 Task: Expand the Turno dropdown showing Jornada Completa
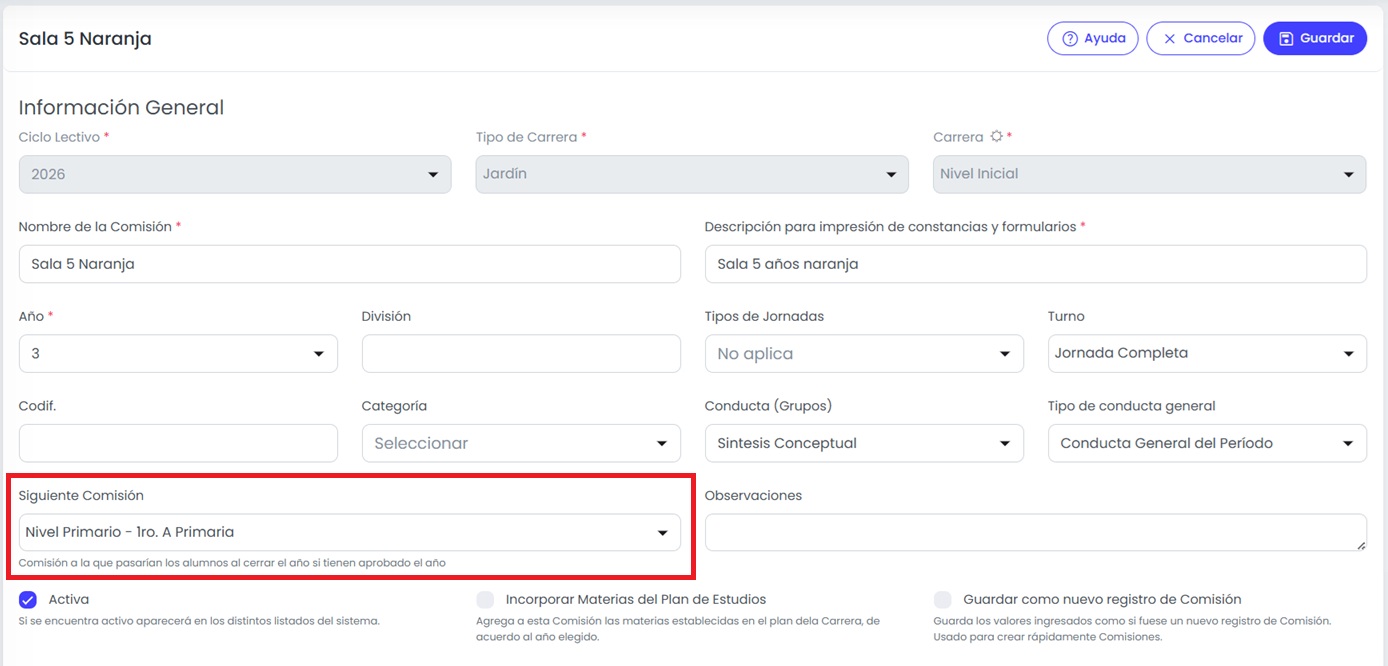click(x=1207, y=353)
